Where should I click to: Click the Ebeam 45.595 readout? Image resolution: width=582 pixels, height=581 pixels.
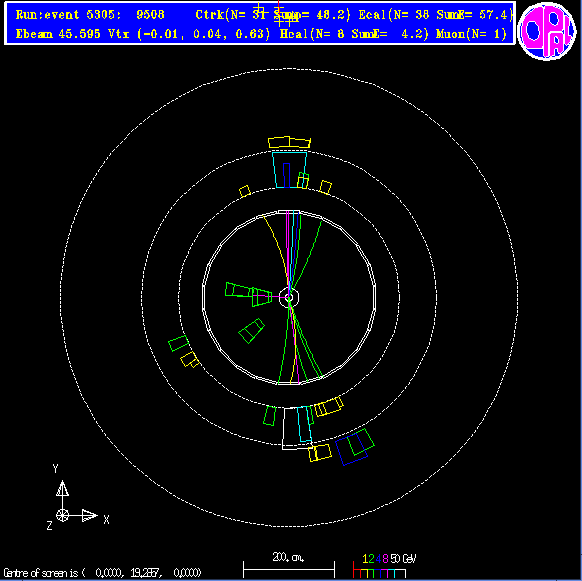point(58,34)
